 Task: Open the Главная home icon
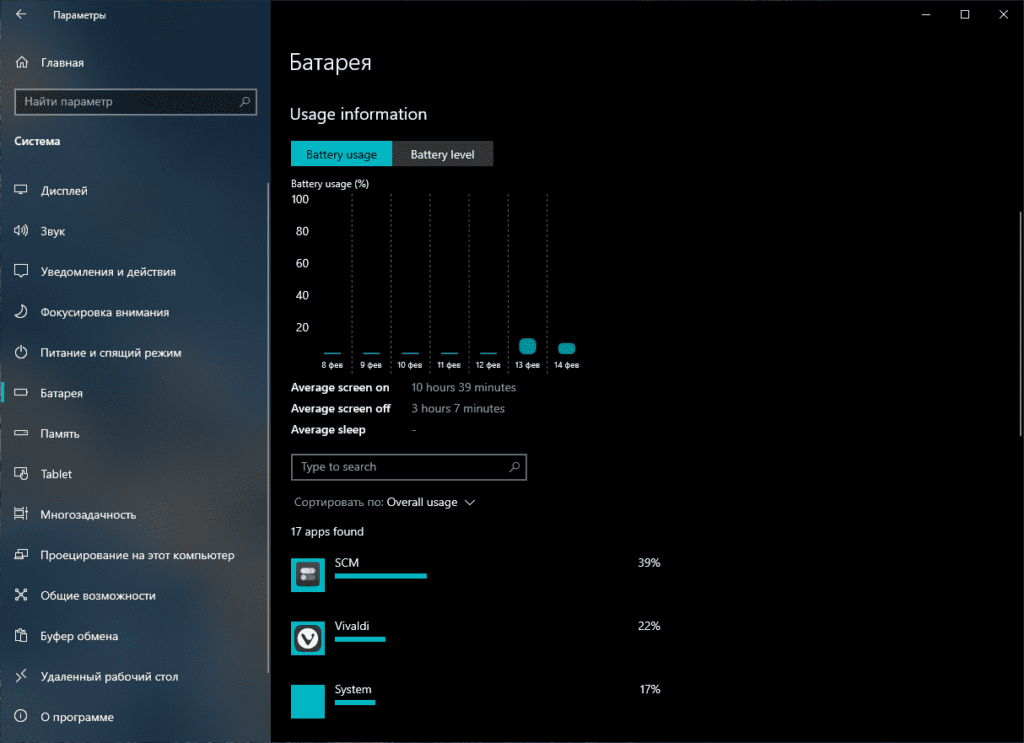pyautogui.click(x=22, y=62)
